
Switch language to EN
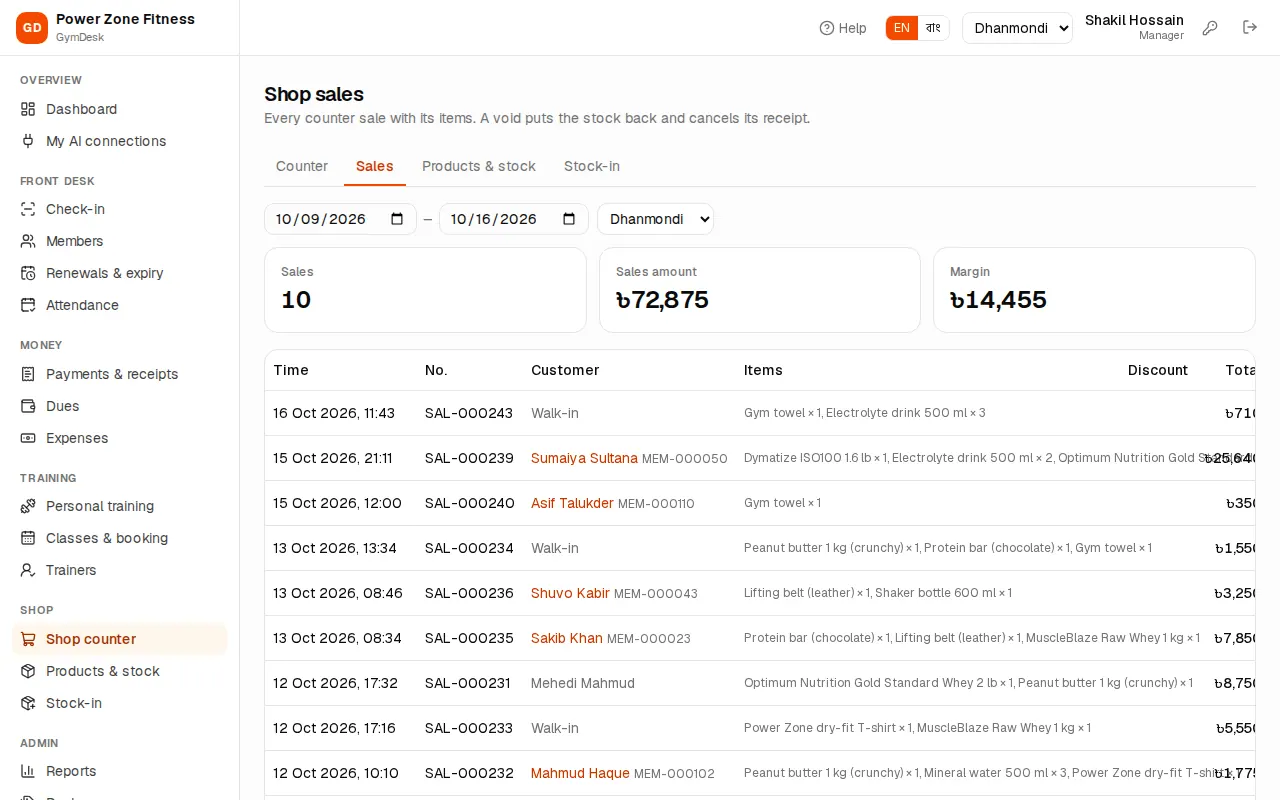click(902, 28)
